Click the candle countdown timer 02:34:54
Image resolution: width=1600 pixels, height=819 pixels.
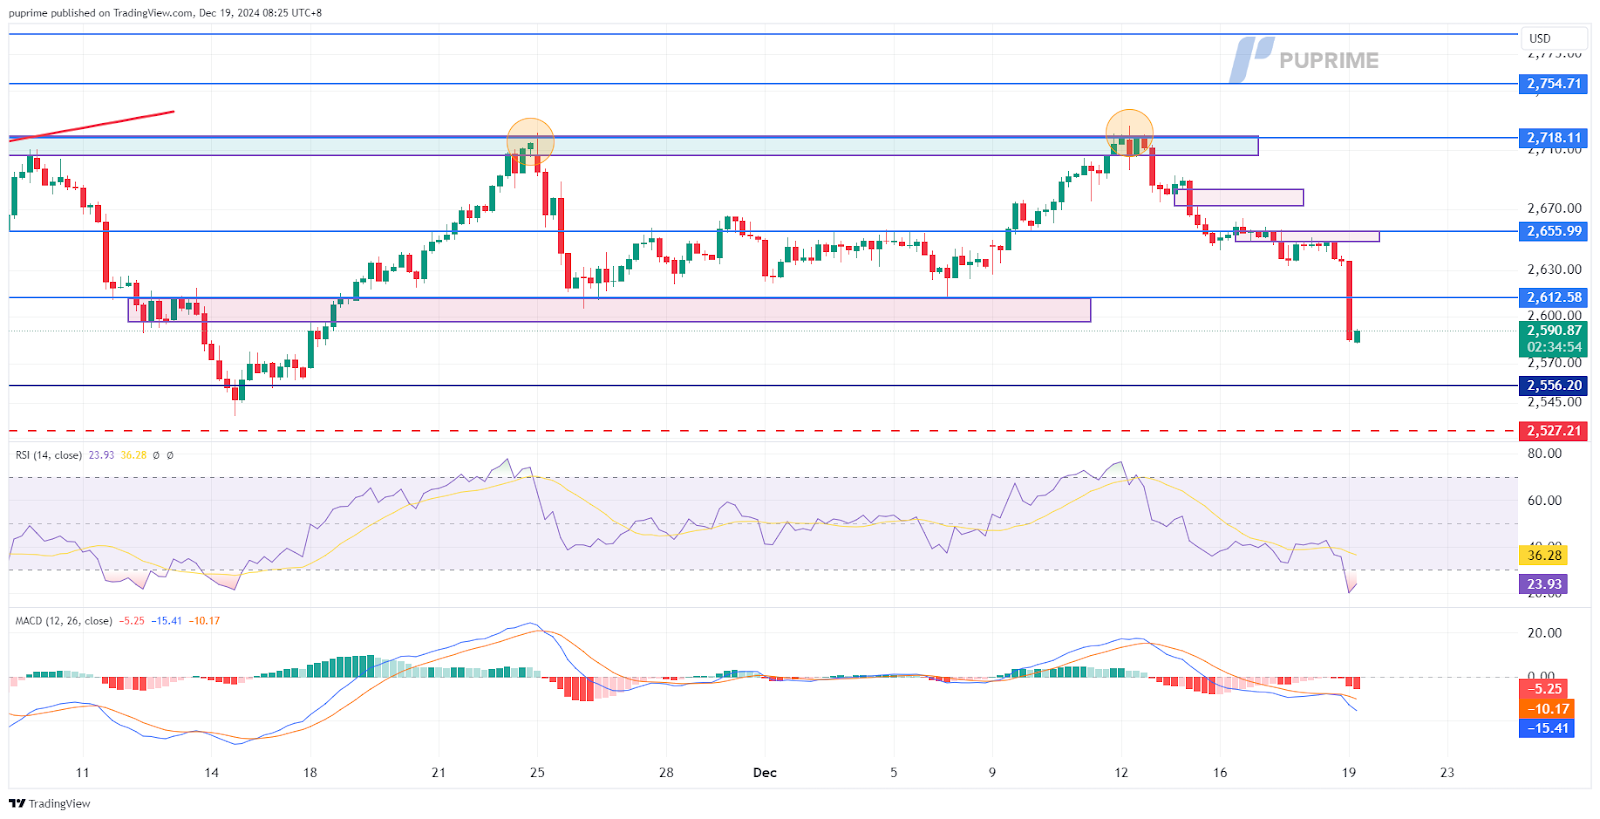click(x=1553, y=347)
